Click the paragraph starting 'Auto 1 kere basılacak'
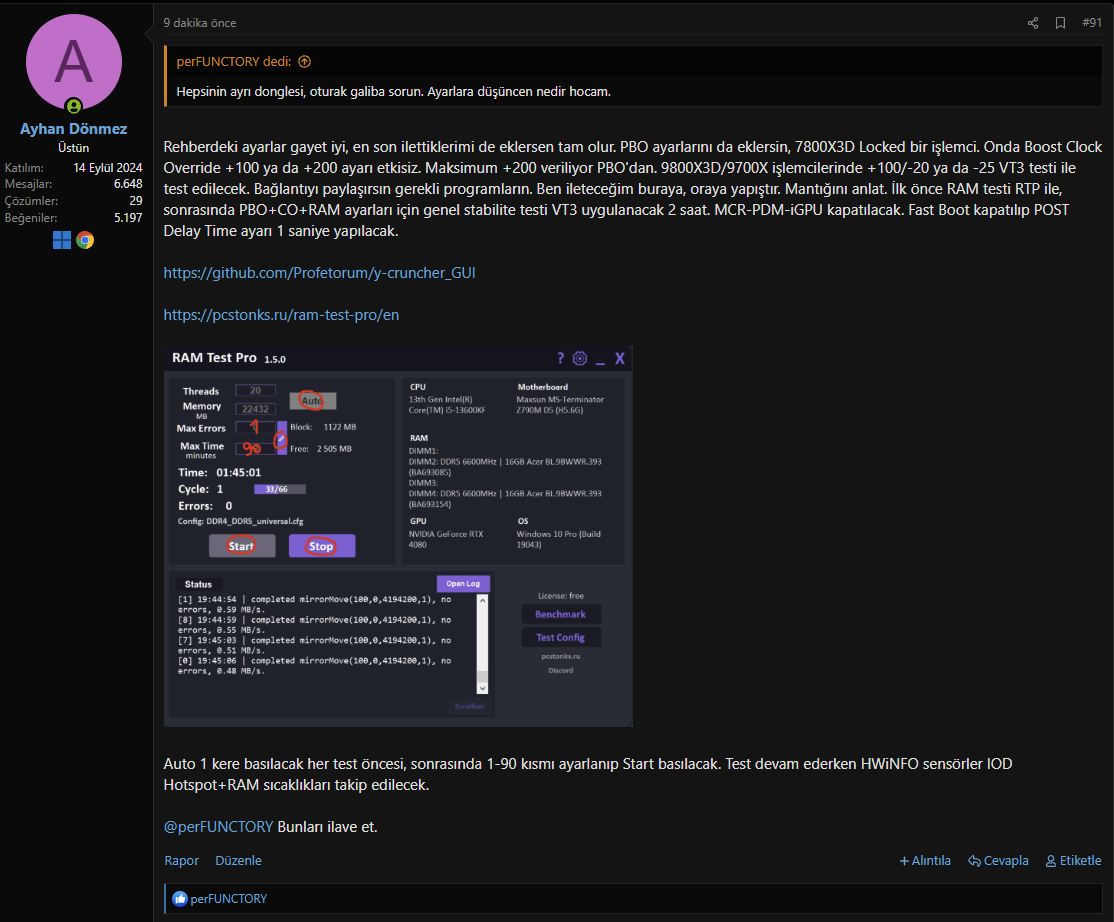The height and width of the screenshot is (922, 1114). [588, 774]
